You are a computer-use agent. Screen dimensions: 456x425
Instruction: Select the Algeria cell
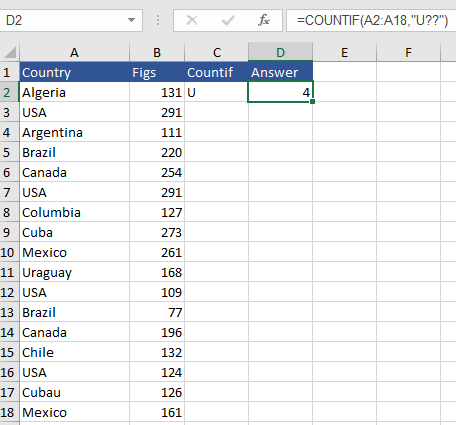coord(74,92)
